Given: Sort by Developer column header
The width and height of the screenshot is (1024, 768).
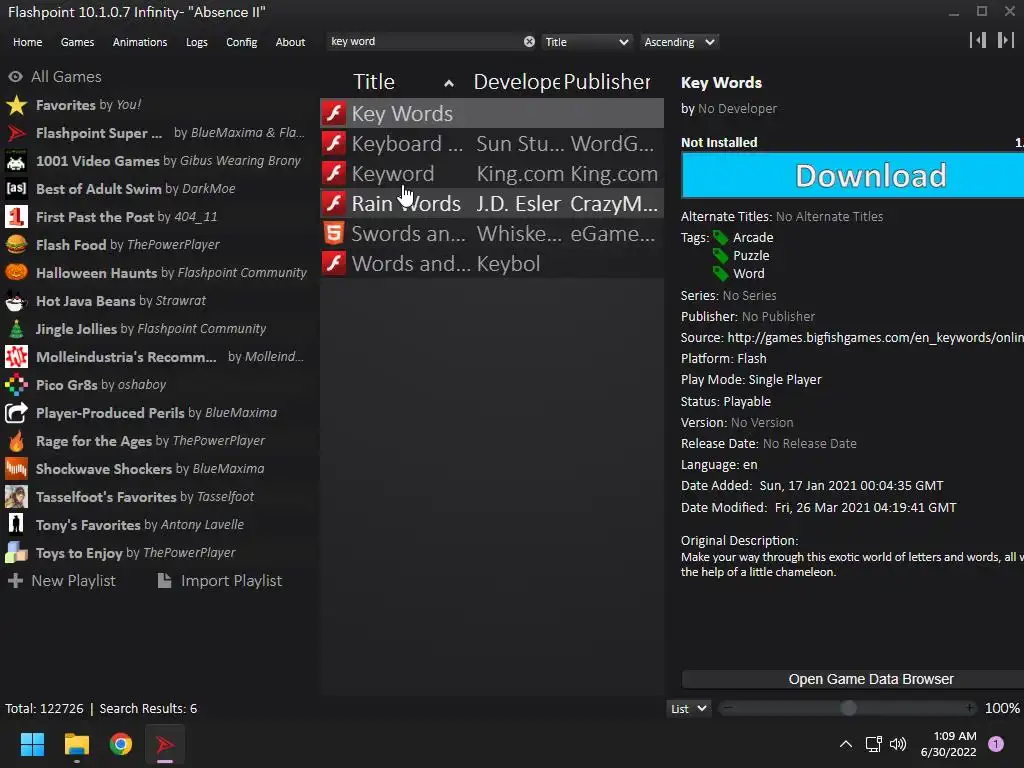Looking at the screenshot, I should [x=516, y=82].
